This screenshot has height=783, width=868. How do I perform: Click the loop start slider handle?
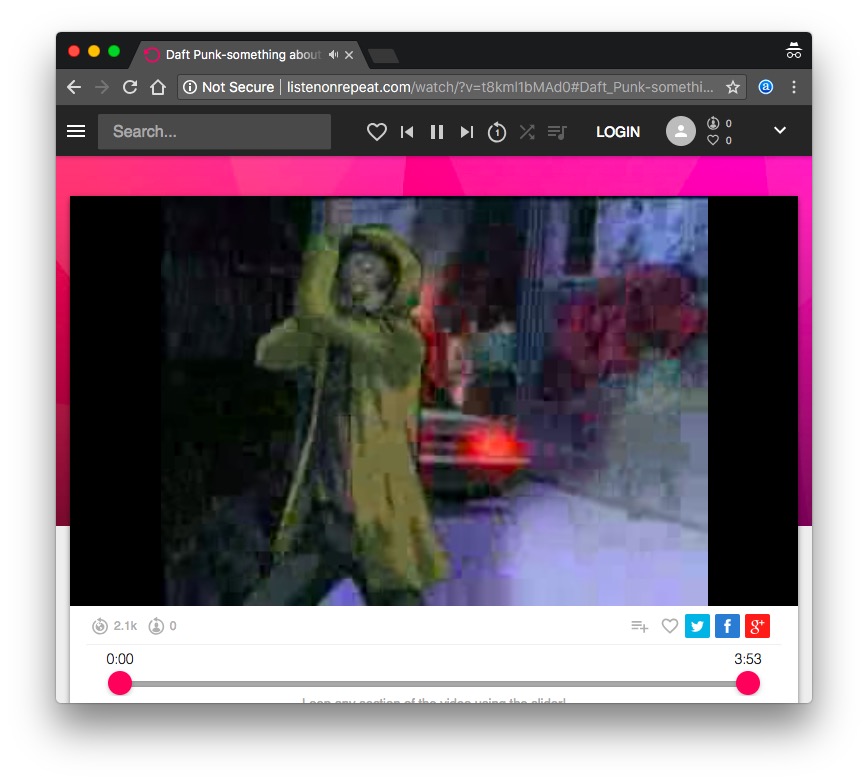tap(120, 683)
